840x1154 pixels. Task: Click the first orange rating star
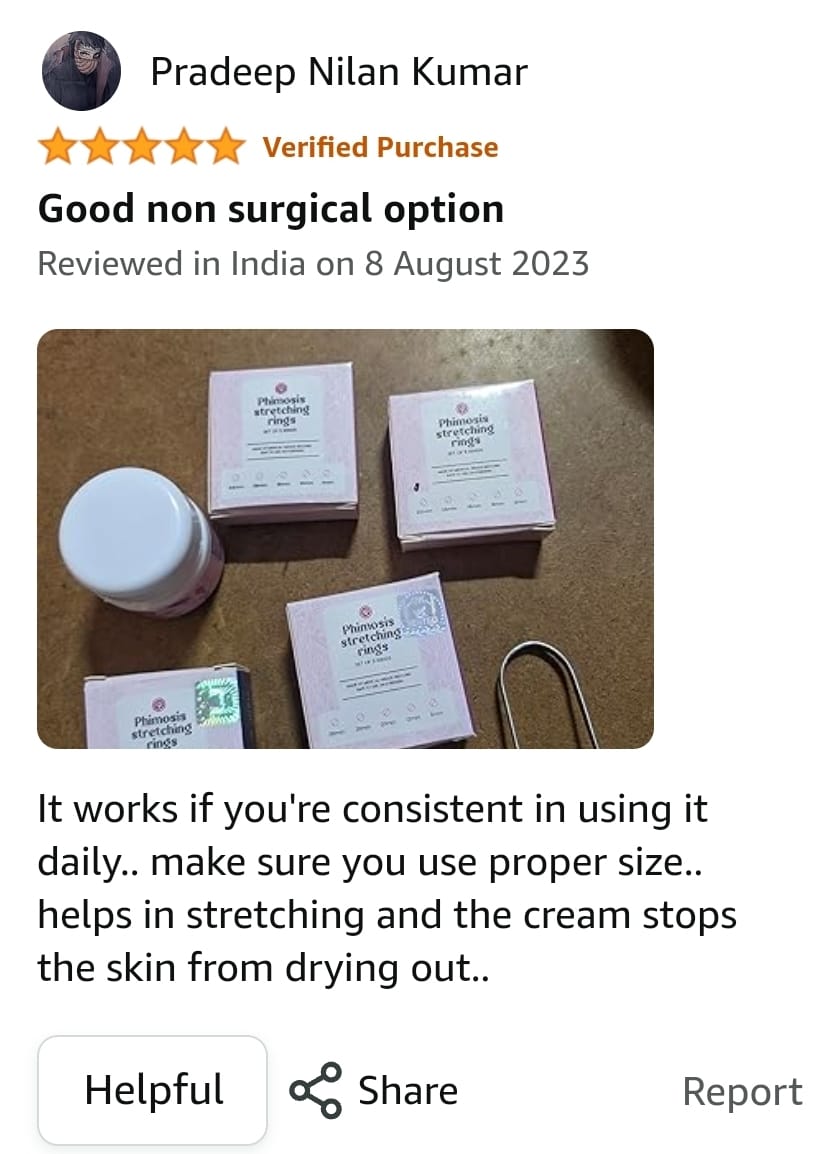point(58,146)
